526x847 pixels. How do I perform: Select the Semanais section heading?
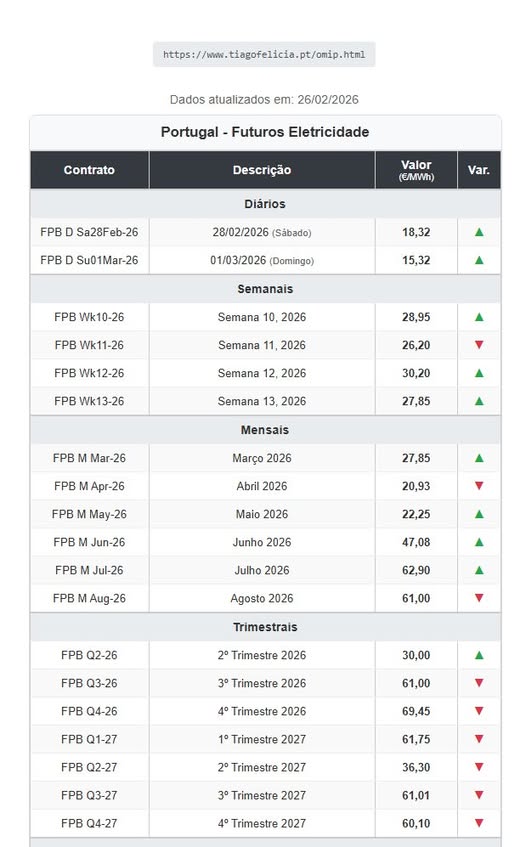(x=265, y=288)
